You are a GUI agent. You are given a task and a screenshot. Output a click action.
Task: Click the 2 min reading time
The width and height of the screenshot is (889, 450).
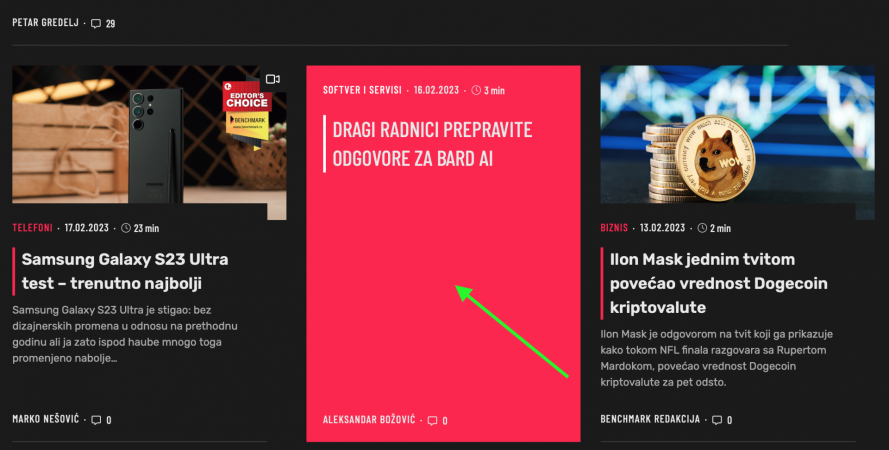click(x=721, y=228)
